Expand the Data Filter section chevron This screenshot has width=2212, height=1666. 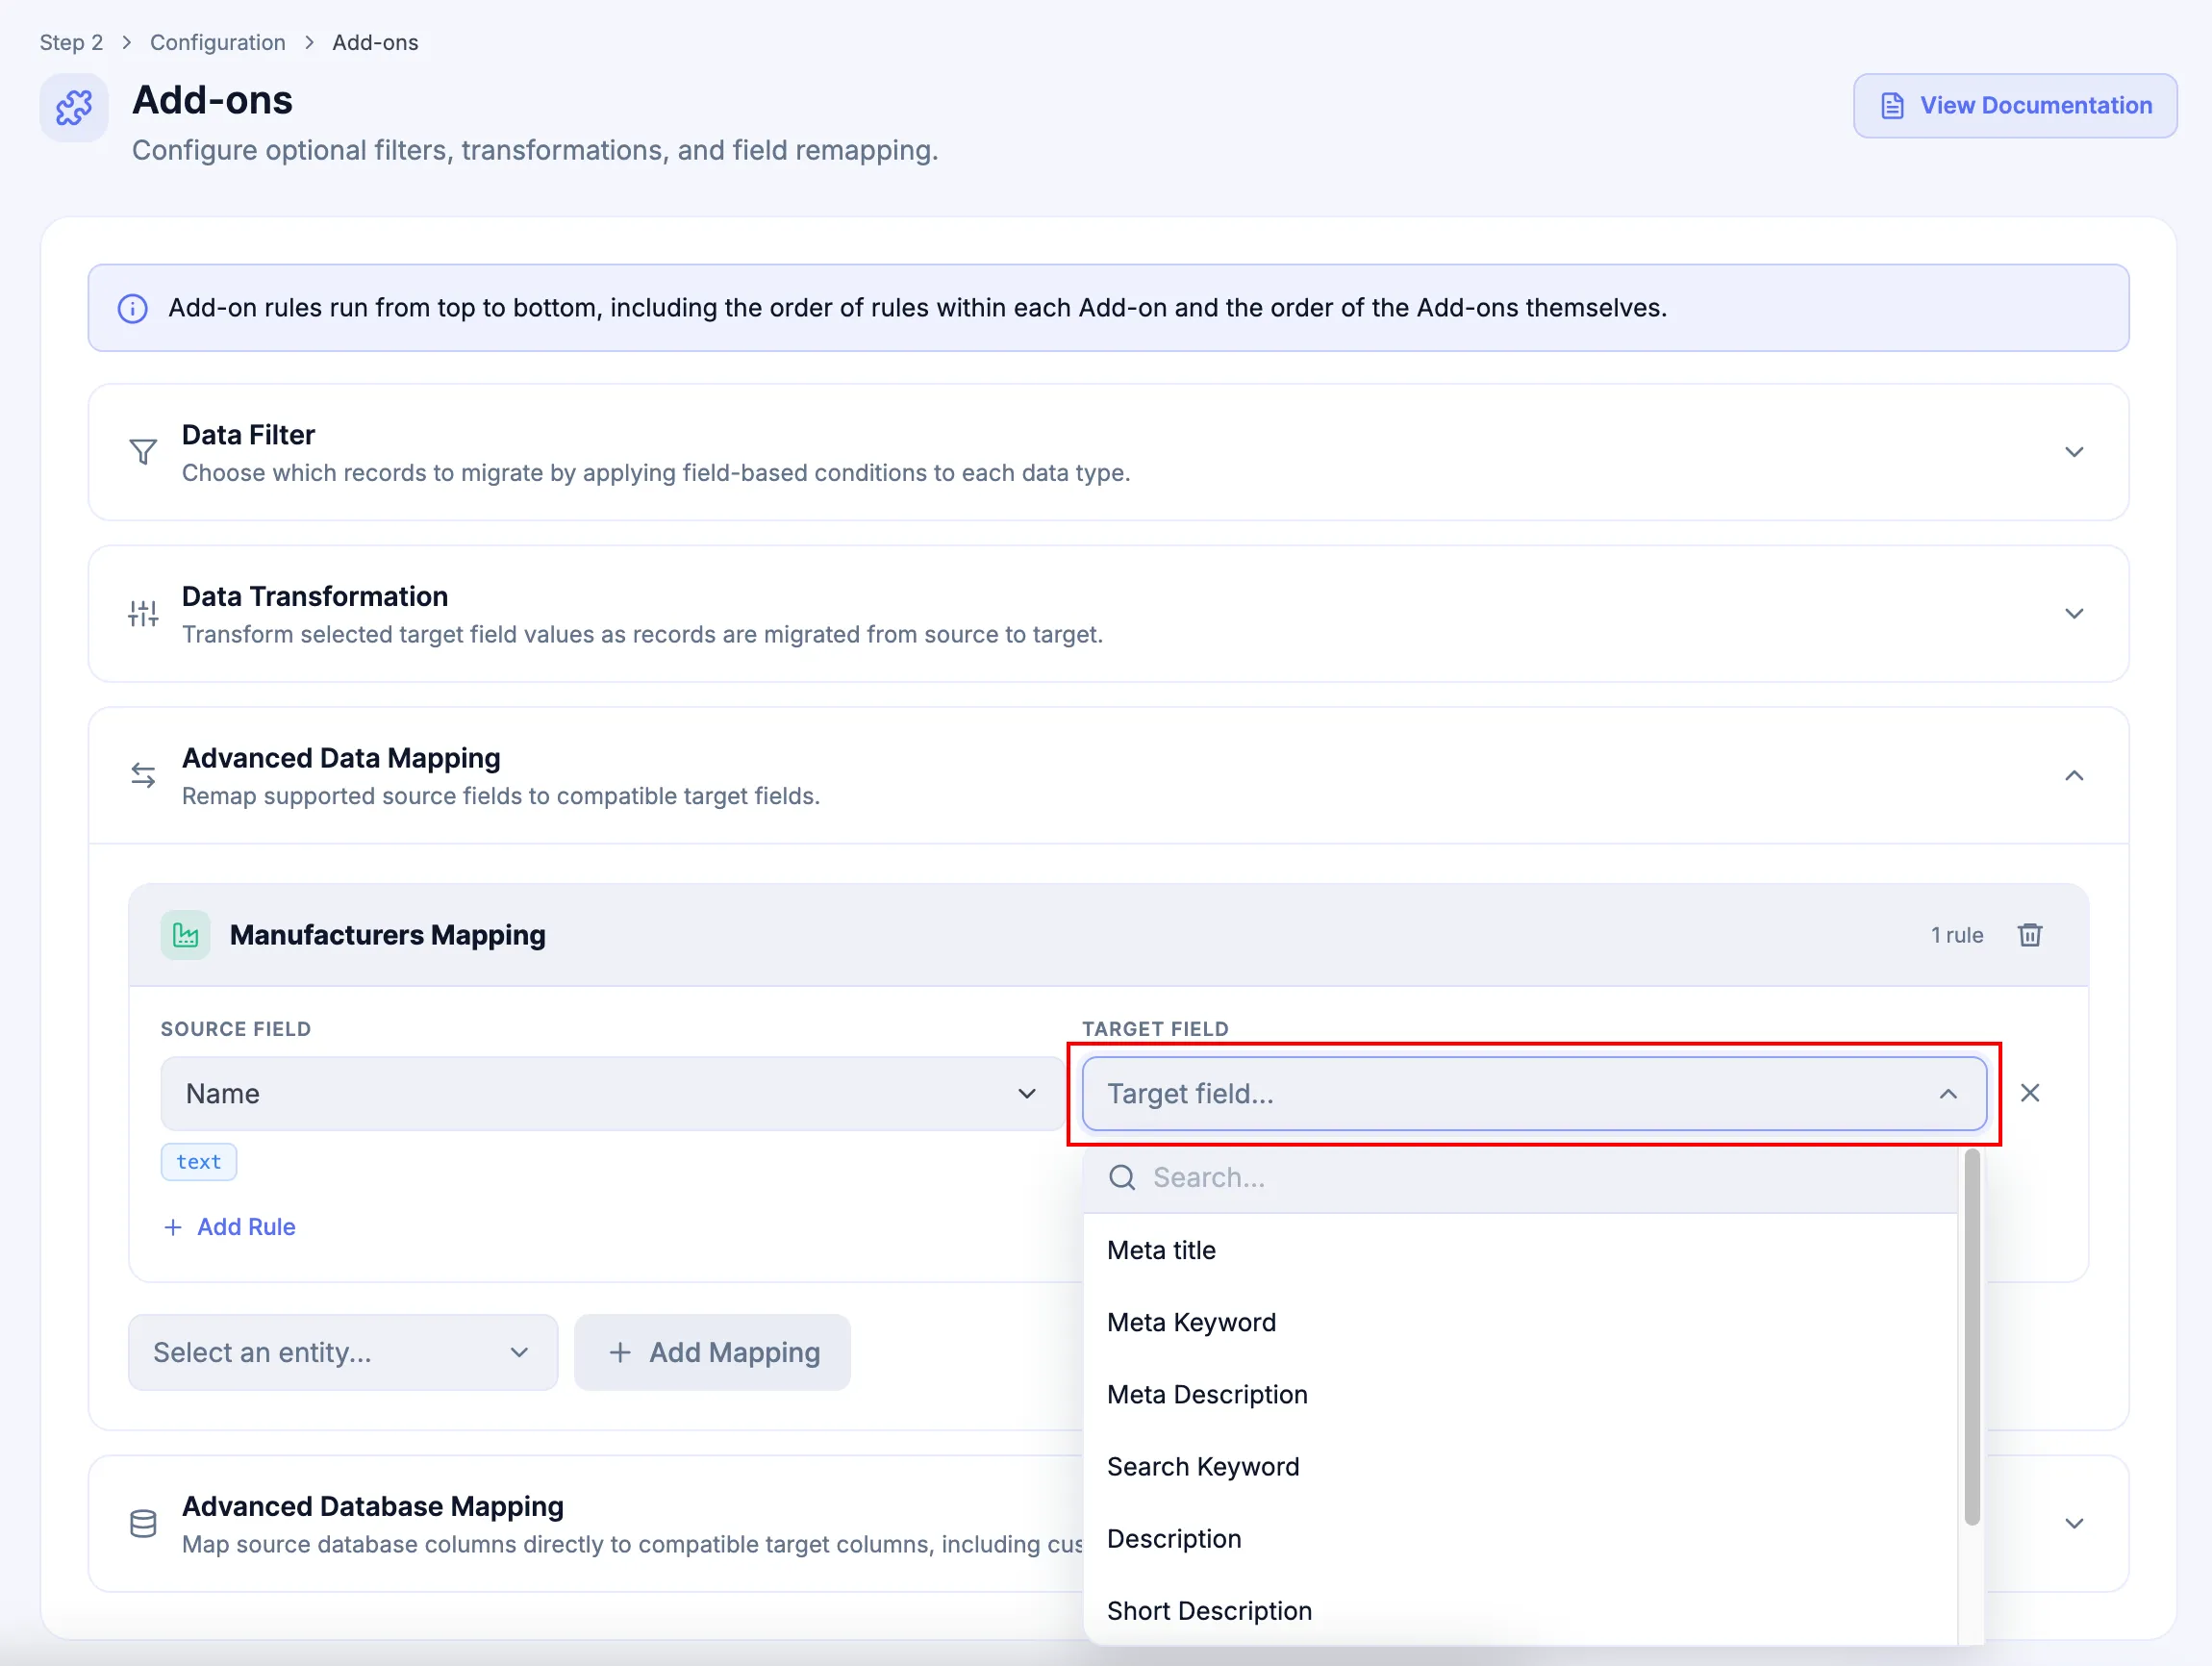tap(2074, 452)
